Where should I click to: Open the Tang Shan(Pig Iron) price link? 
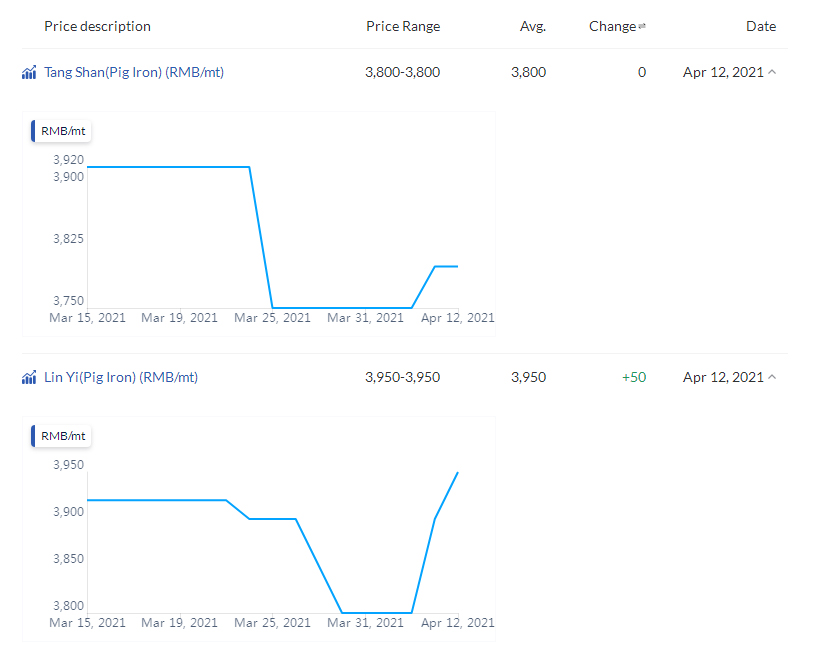tap(134, 72)
